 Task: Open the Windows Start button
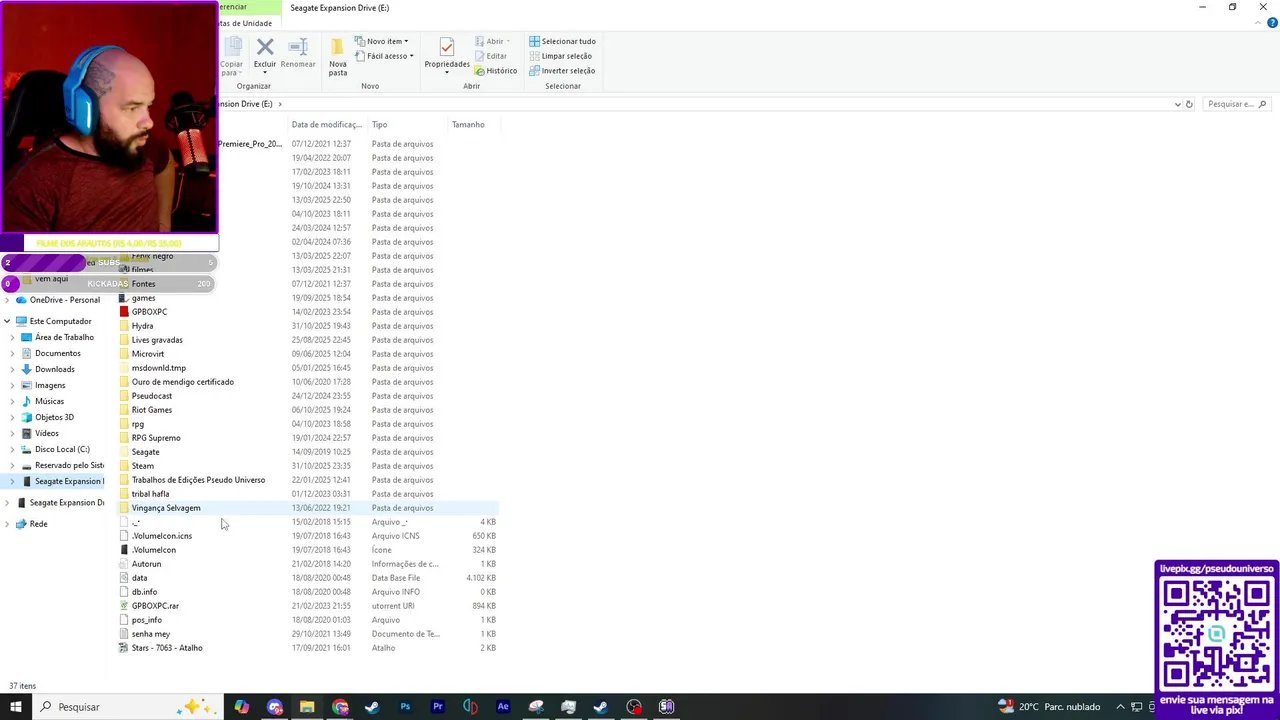(16, 707)
